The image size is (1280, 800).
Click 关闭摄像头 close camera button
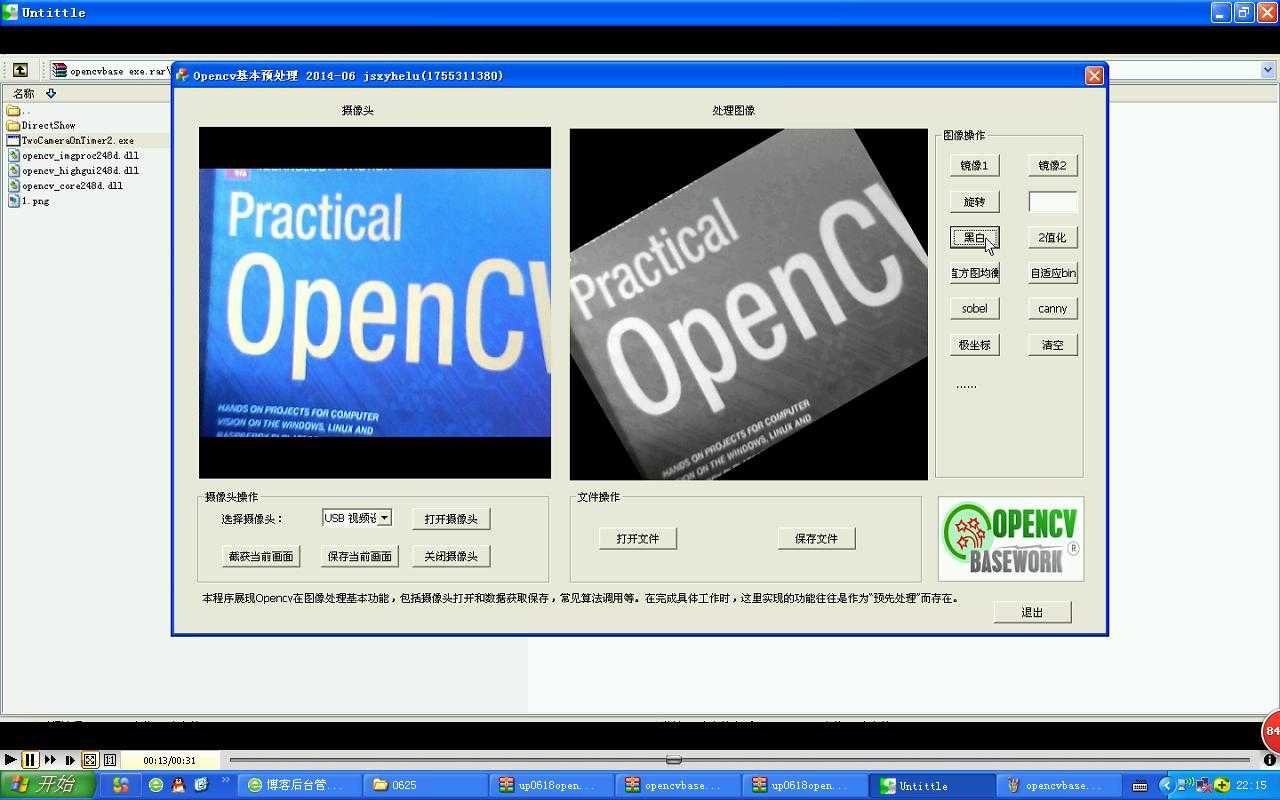451,557
